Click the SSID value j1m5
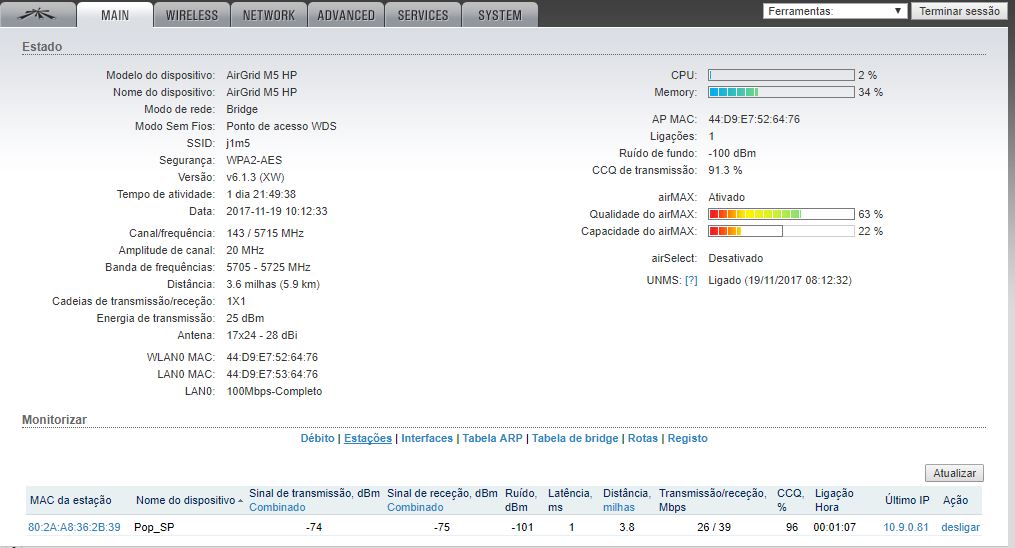 [238, 143]
